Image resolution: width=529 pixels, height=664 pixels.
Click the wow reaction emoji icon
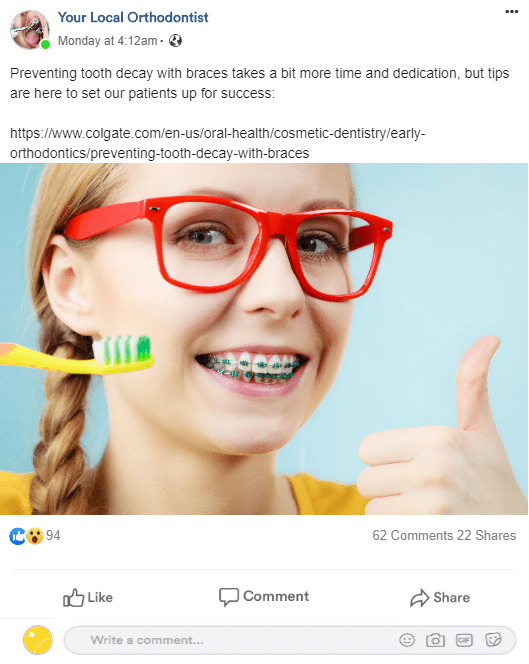coord(35,536)
